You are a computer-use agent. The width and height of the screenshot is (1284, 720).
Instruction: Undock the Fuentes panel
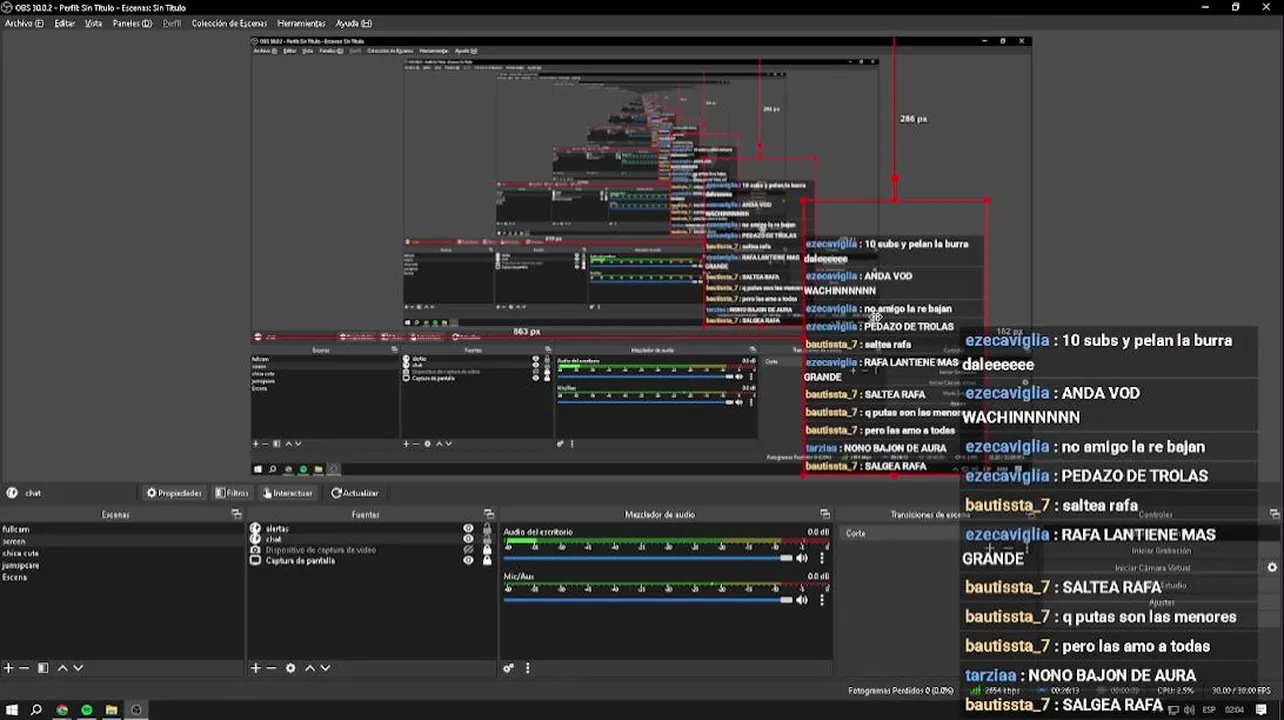point(489,514)
